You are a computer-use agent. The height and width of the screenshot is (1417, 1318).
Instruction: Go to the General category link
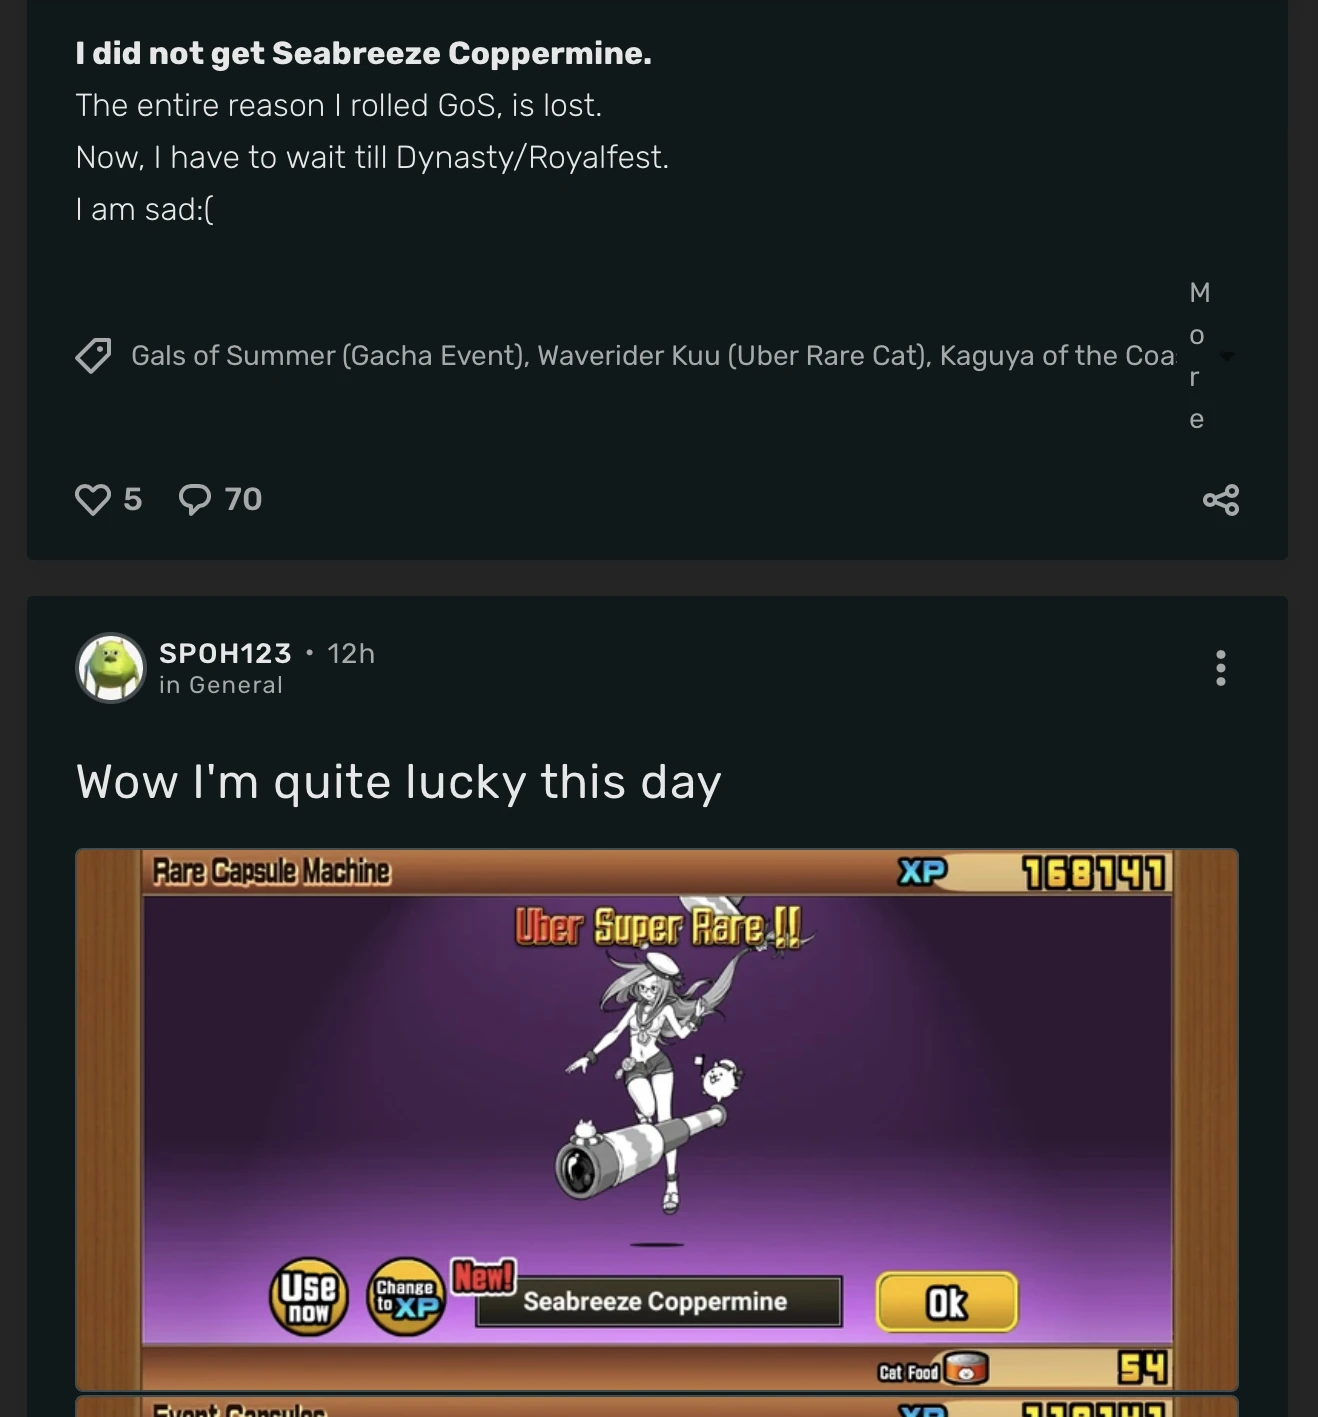pos(236,685)
